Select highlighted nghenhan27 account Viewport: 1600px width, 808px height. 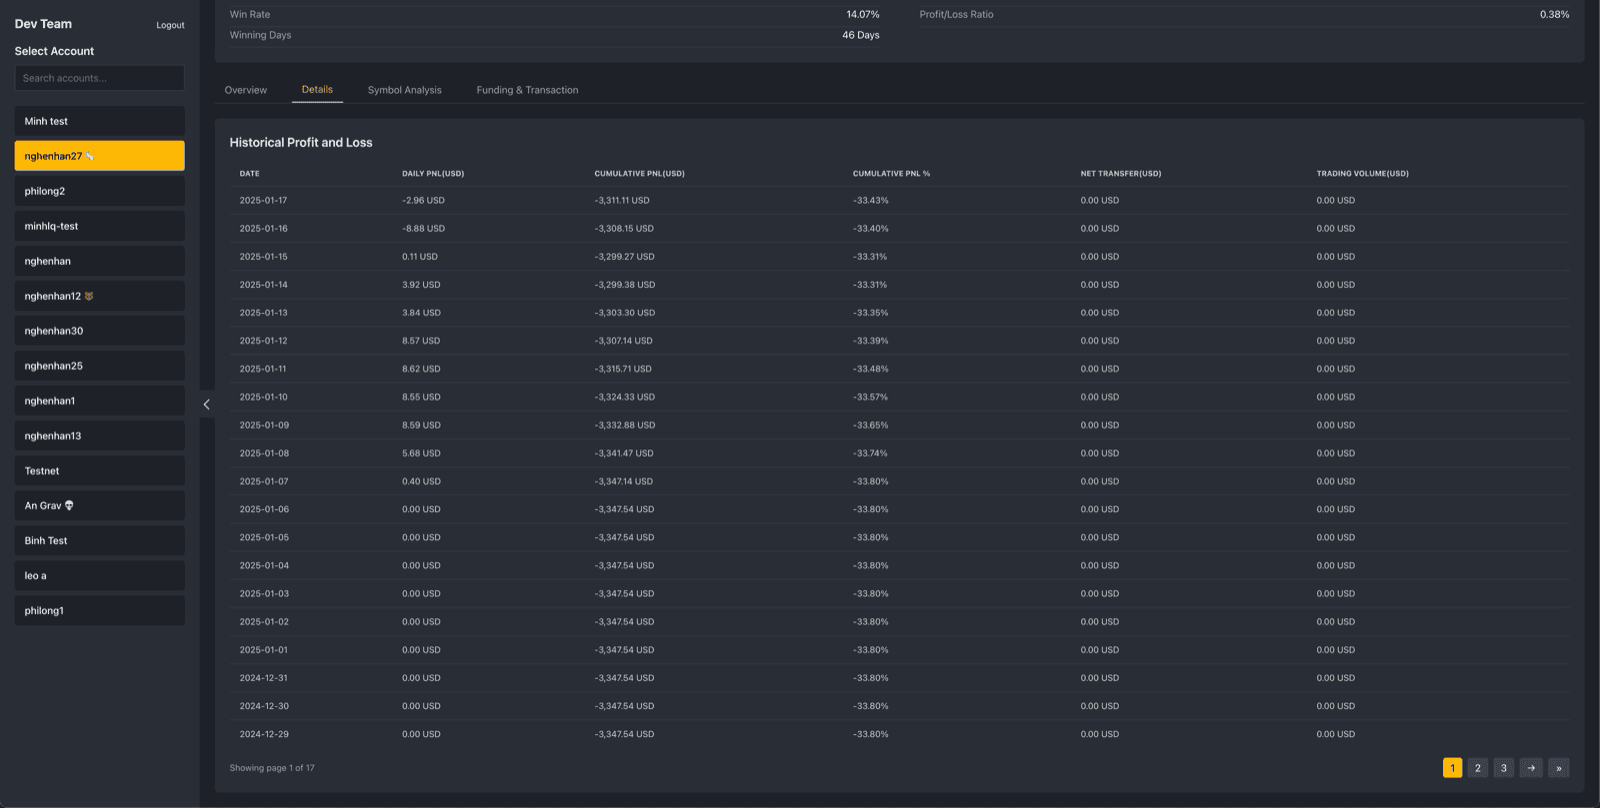coord(99,156)
